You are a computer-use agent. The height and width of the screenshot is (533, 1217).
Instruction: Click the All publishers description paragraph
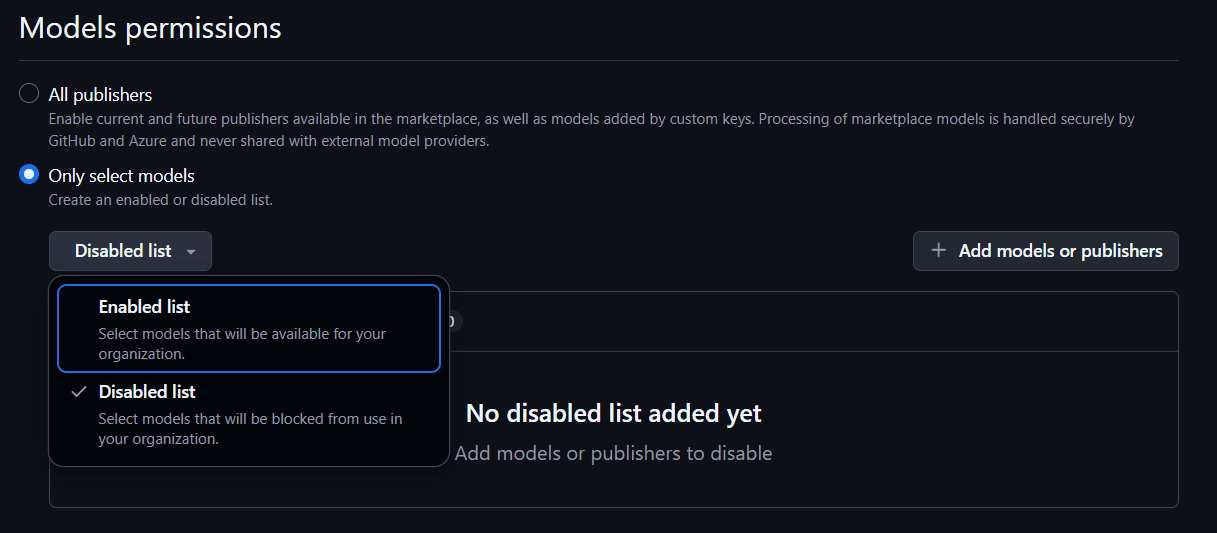[590, 130]
